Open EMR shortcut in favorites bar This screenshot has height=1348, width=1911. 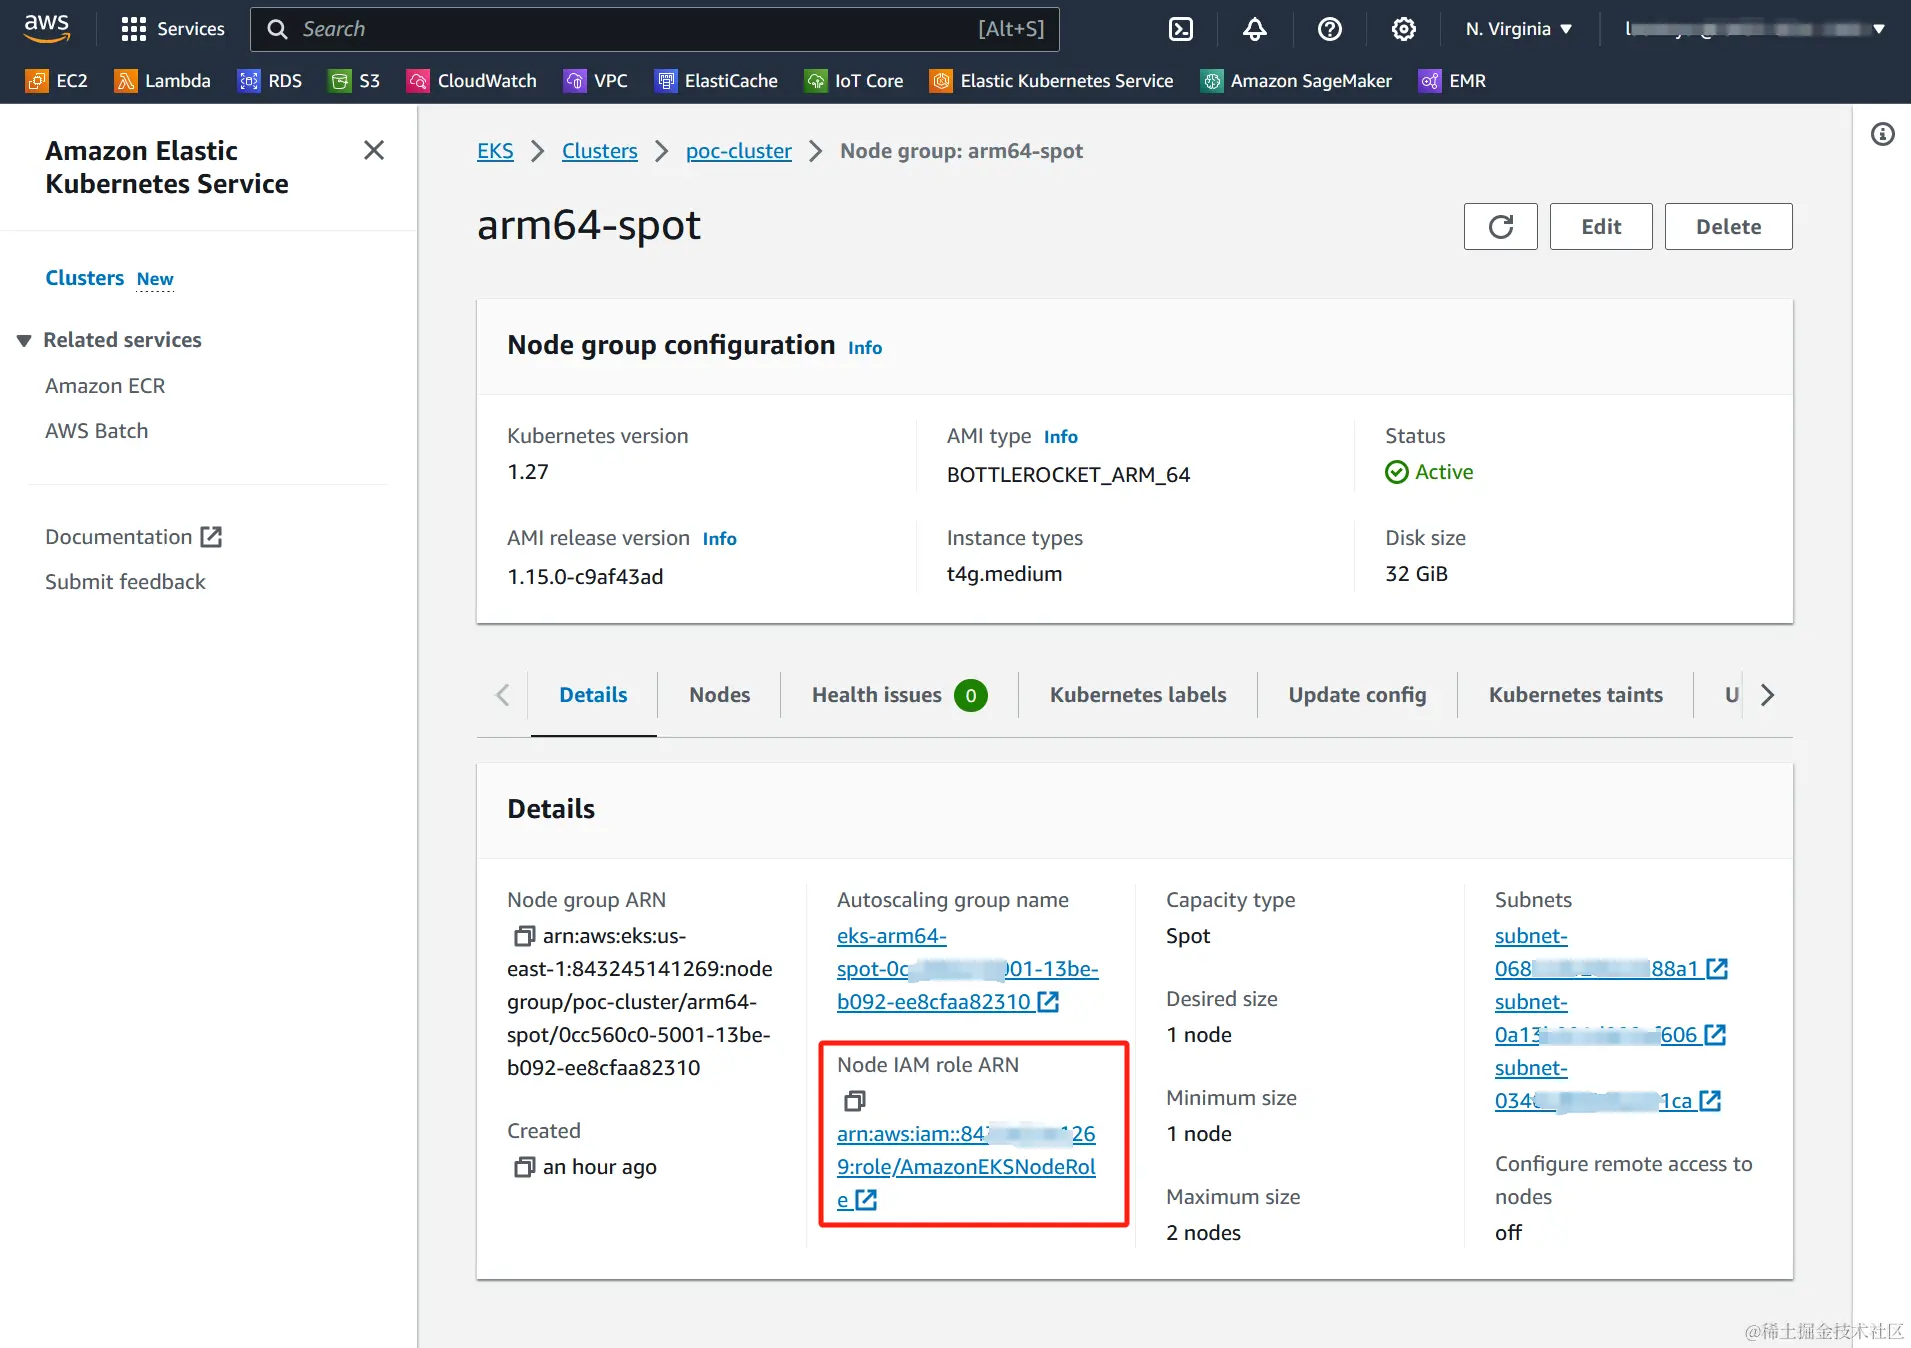click(1452, 81)
